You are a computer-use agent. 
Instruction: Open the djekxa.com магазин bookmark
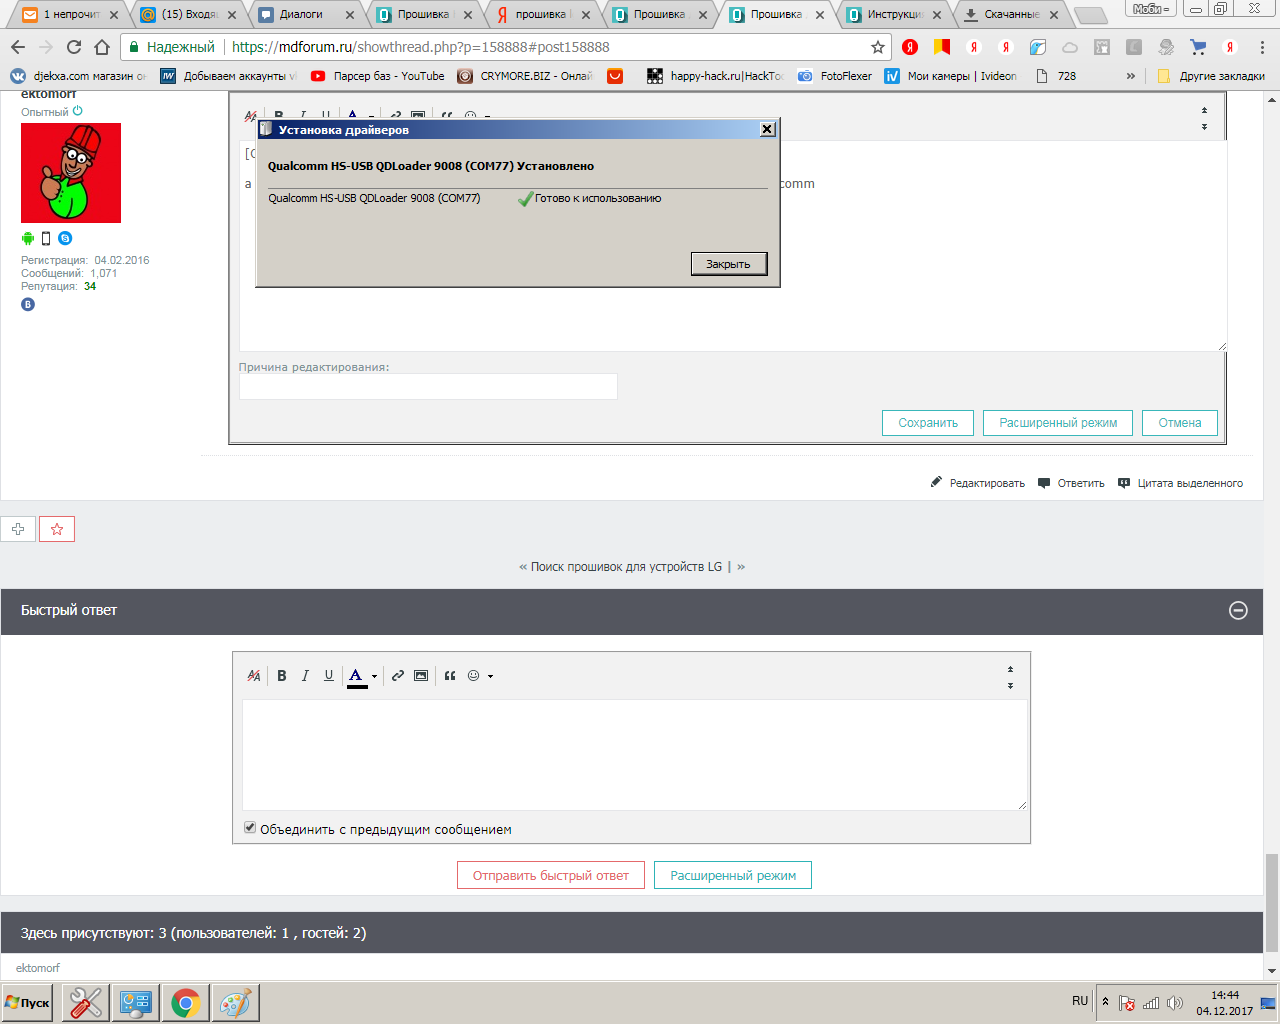click(x=79, y=76)
